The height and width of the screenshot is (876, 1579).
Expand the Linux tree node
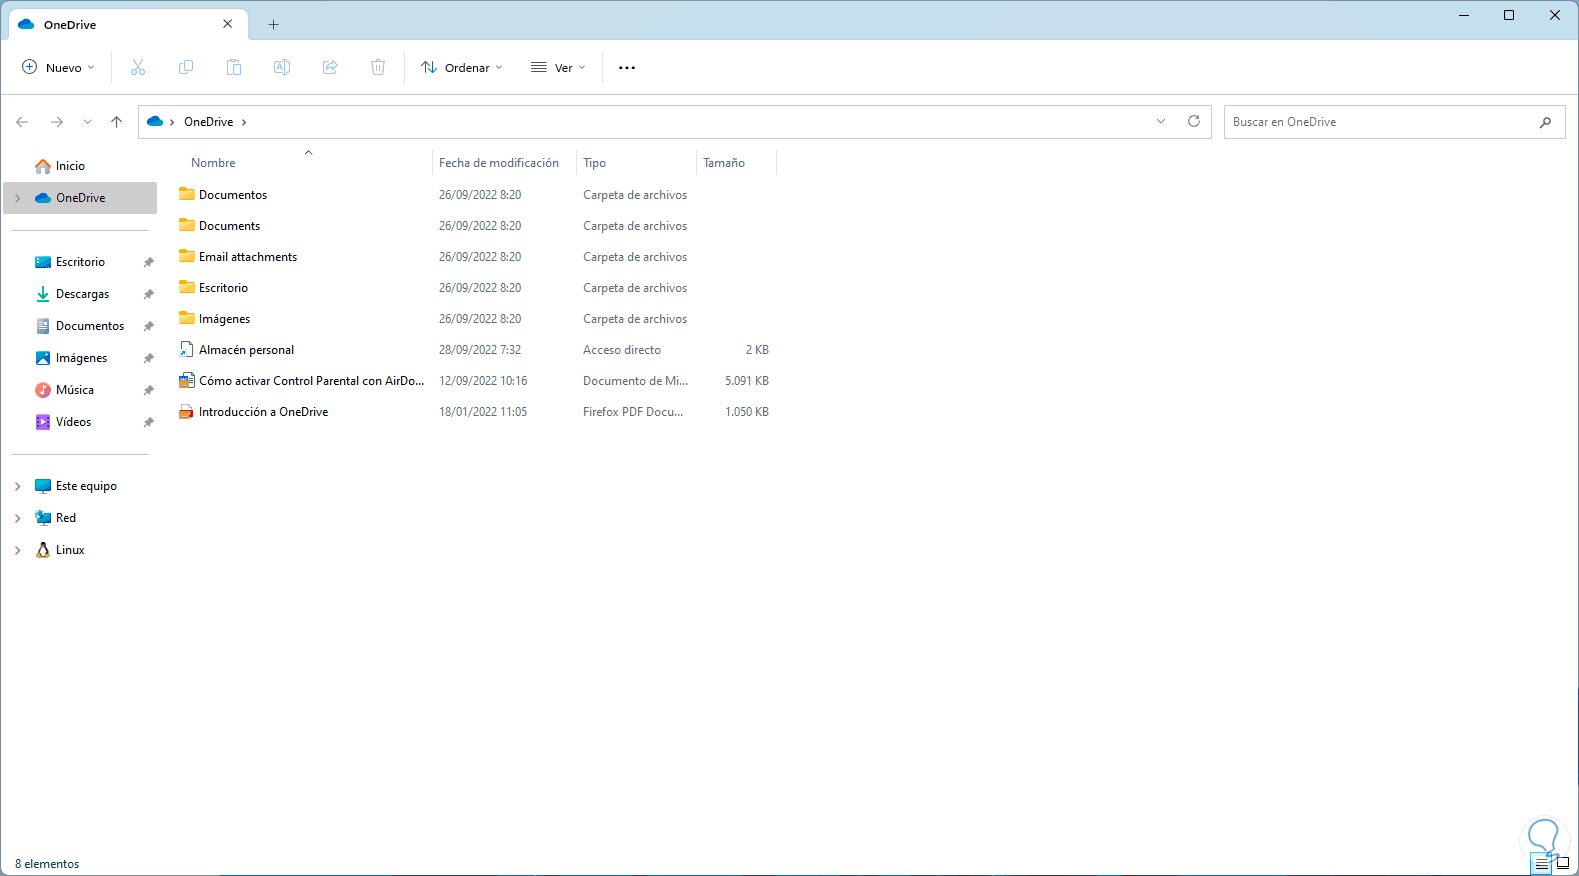pyautogui.click(x=18, y=550)
